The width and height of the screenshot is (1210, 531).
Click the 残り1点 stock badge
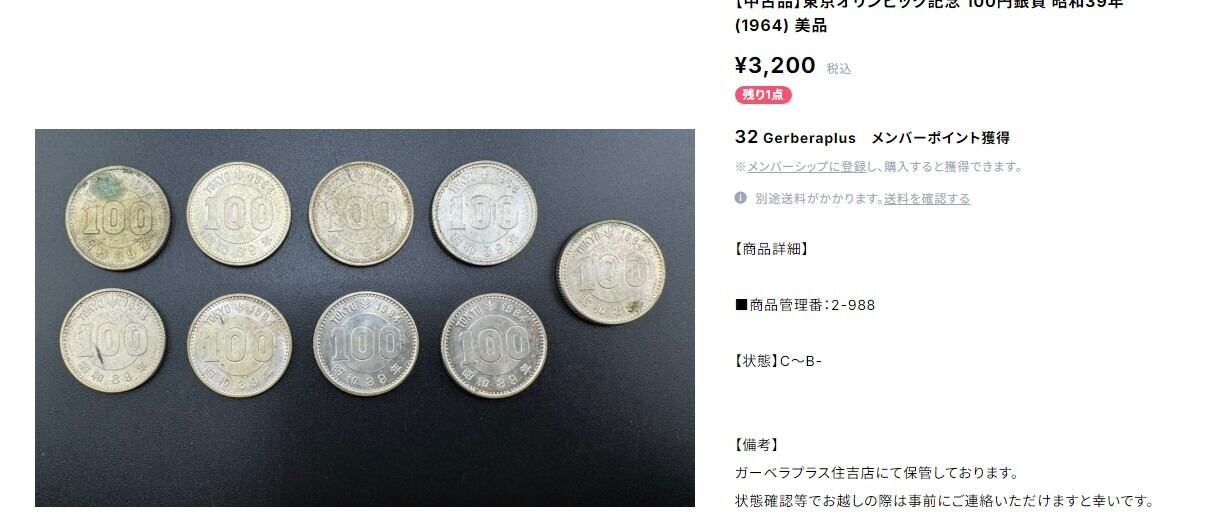tap(763, 95)
